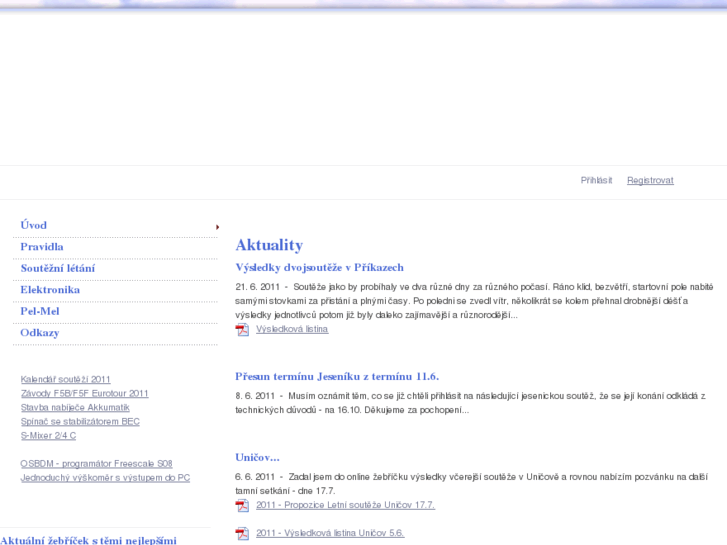727x545 pixels.
Task: Select Pel-Mel in sidebar menu
Action: tap(40, 311)
